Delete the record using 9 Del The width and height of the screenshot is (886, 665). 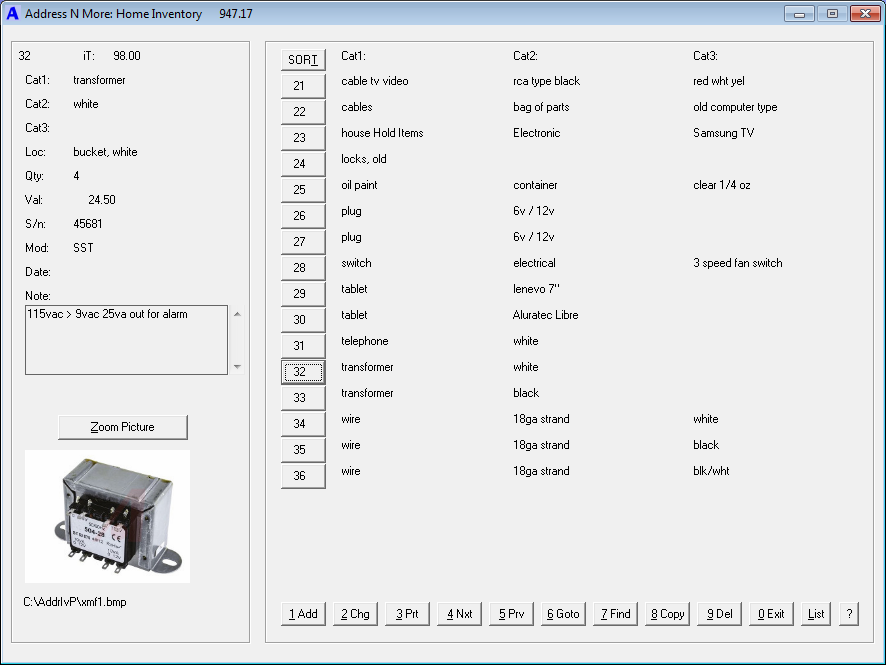719,613
